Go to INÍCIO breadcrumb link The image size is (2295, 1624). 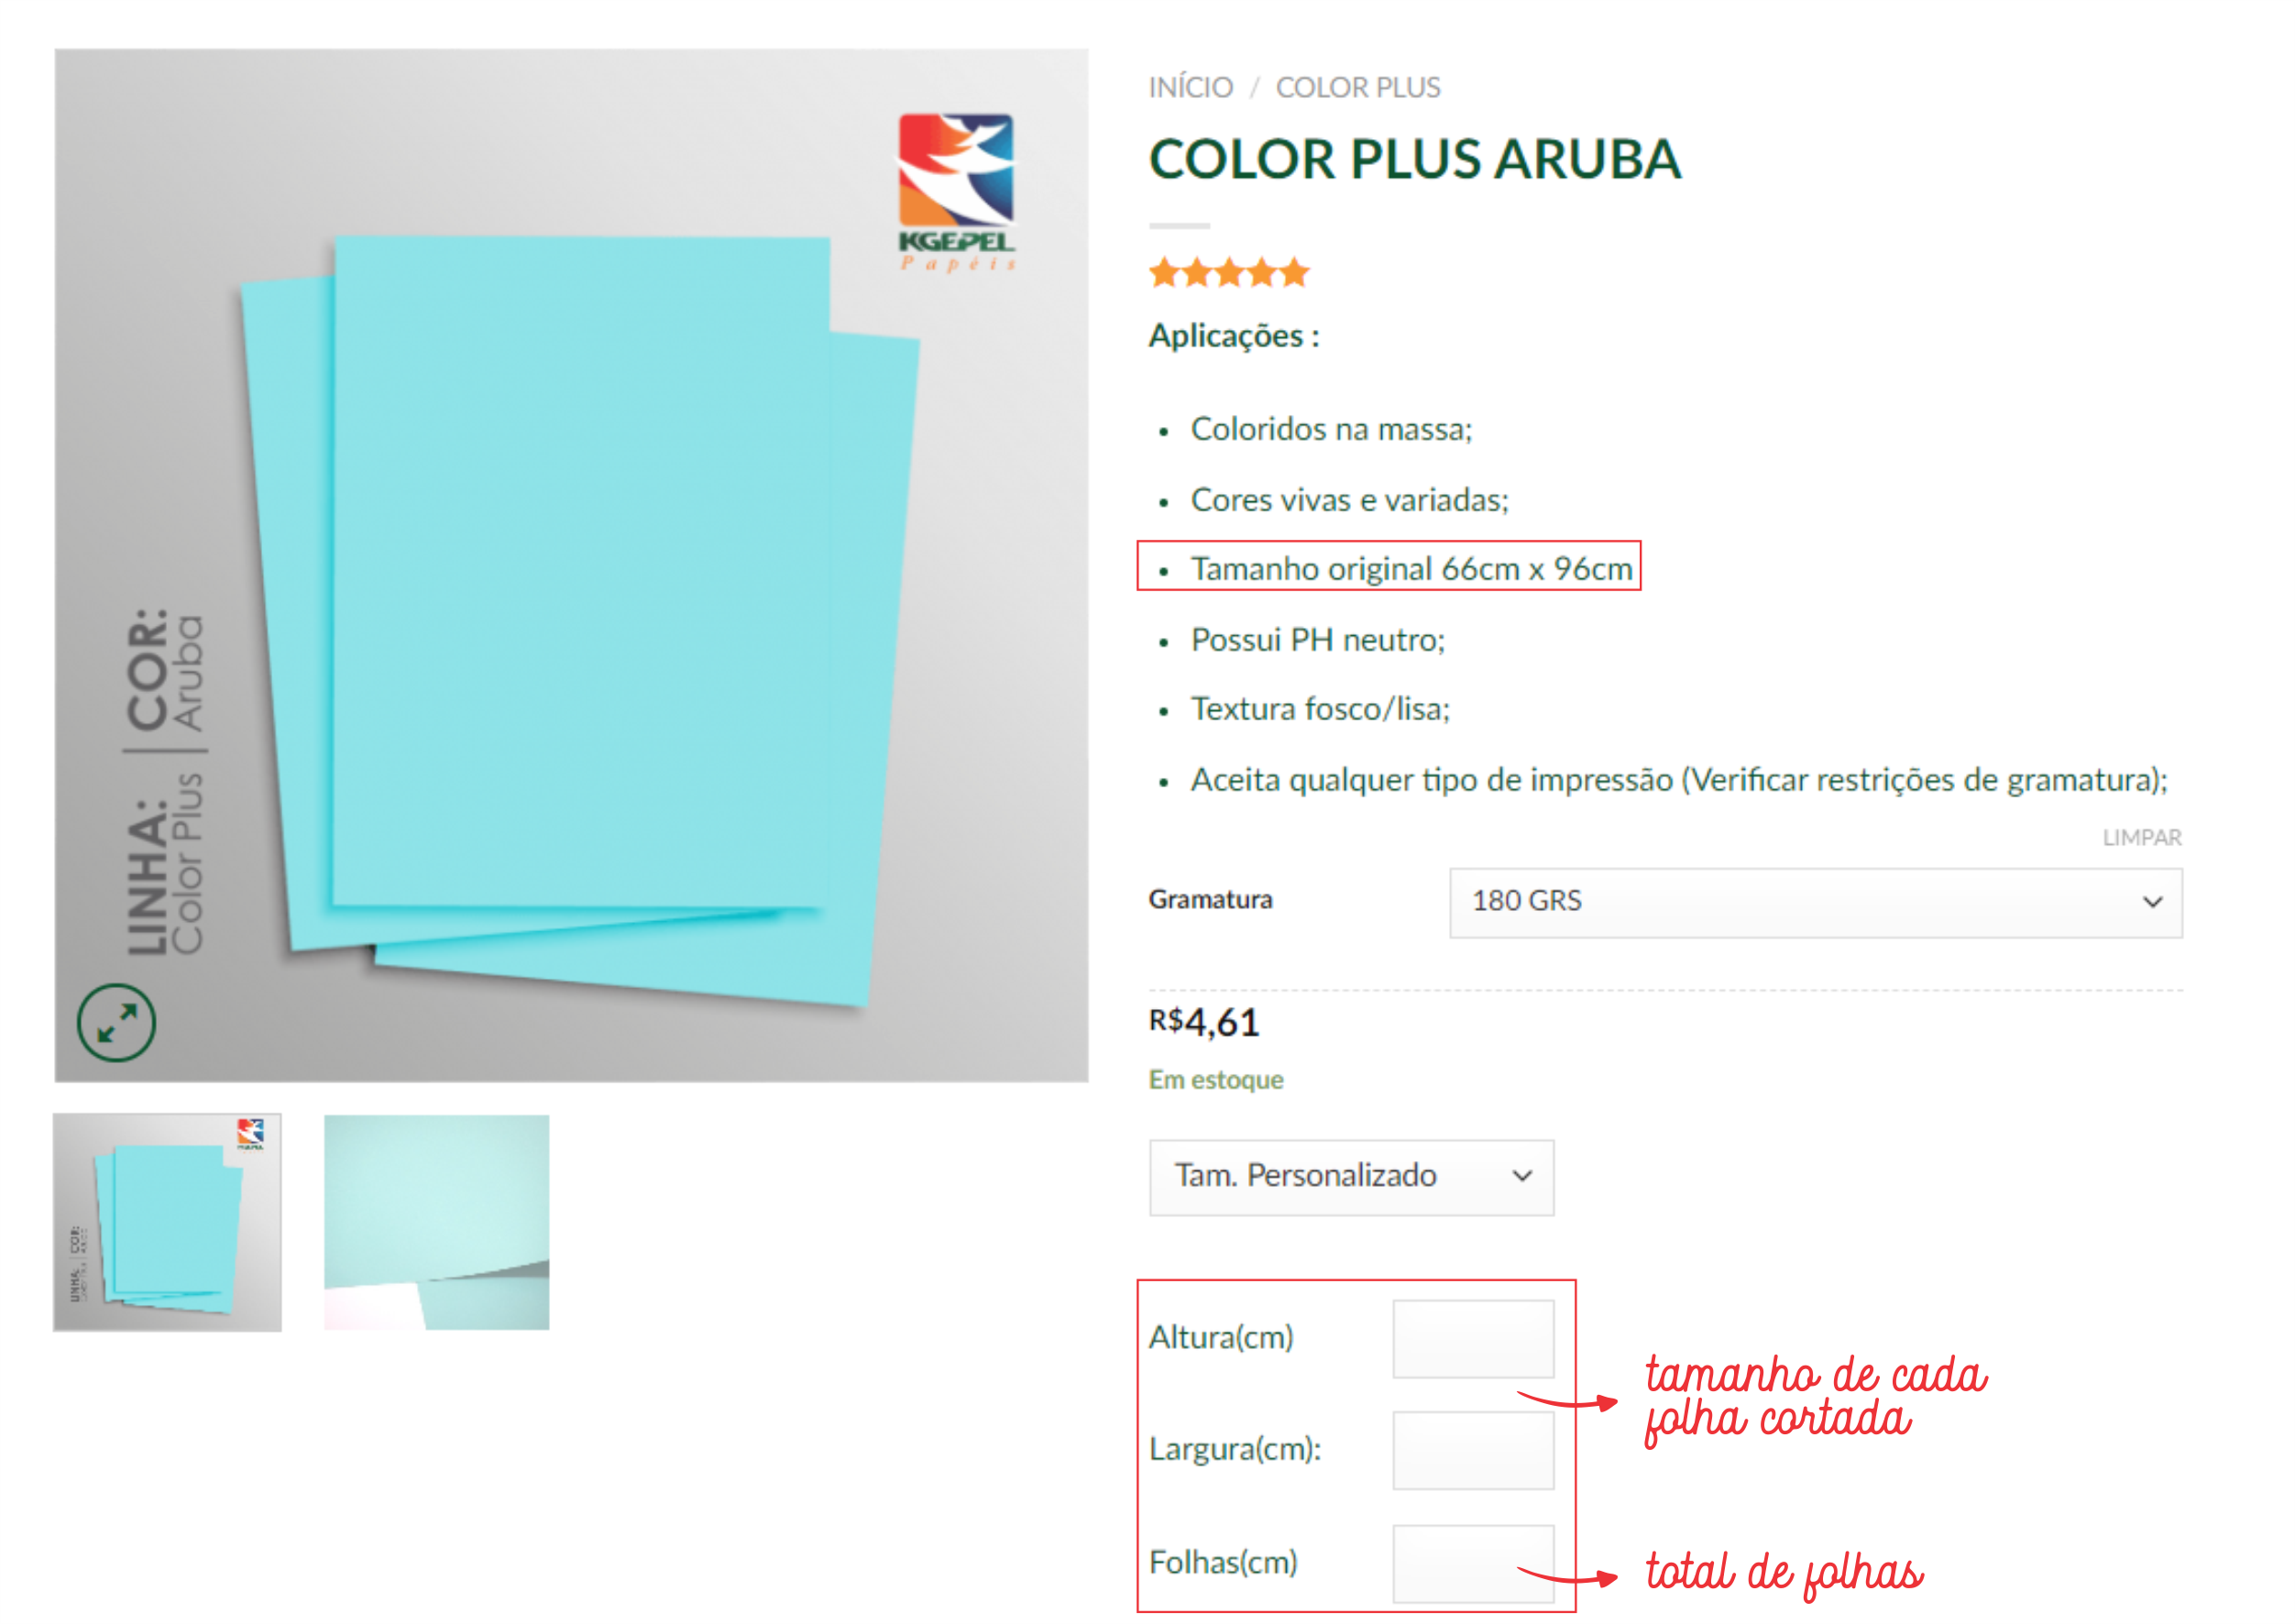click(1190, 88)
